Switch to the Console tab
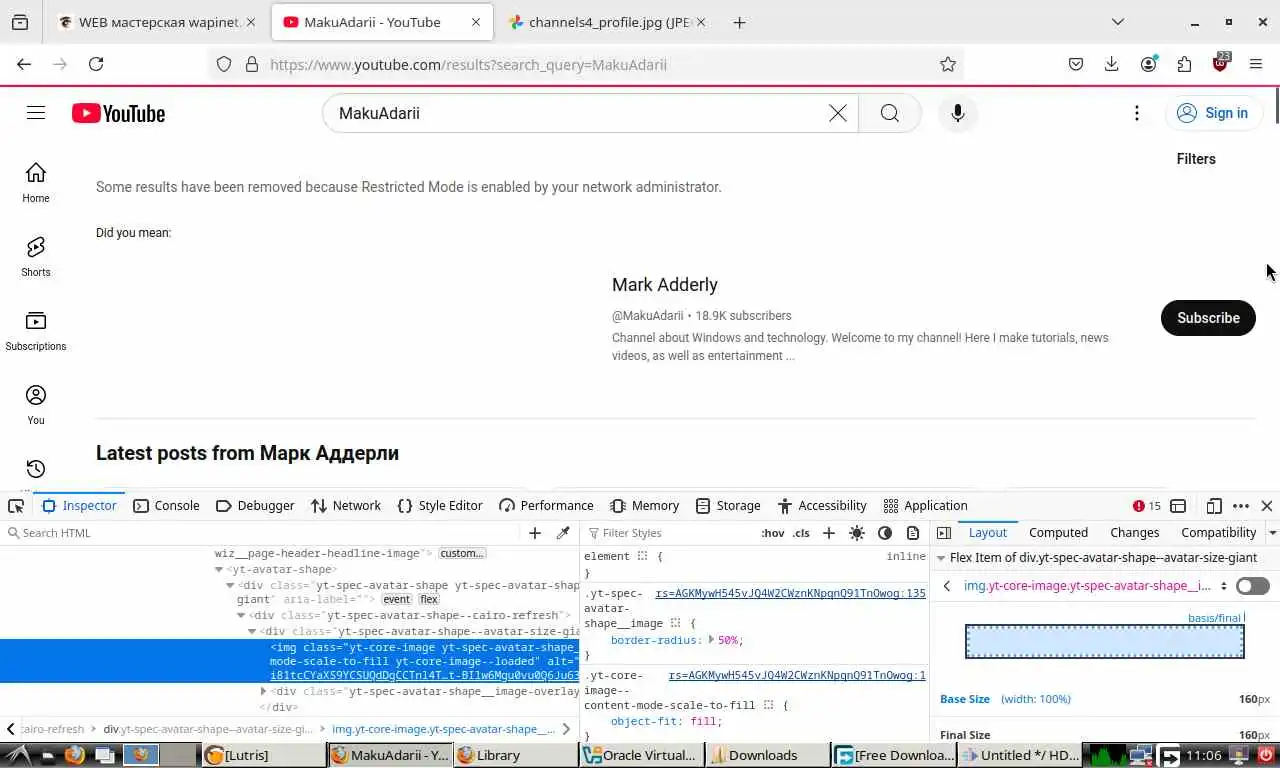Screen dimensions: 1280x768 (166, 506)
